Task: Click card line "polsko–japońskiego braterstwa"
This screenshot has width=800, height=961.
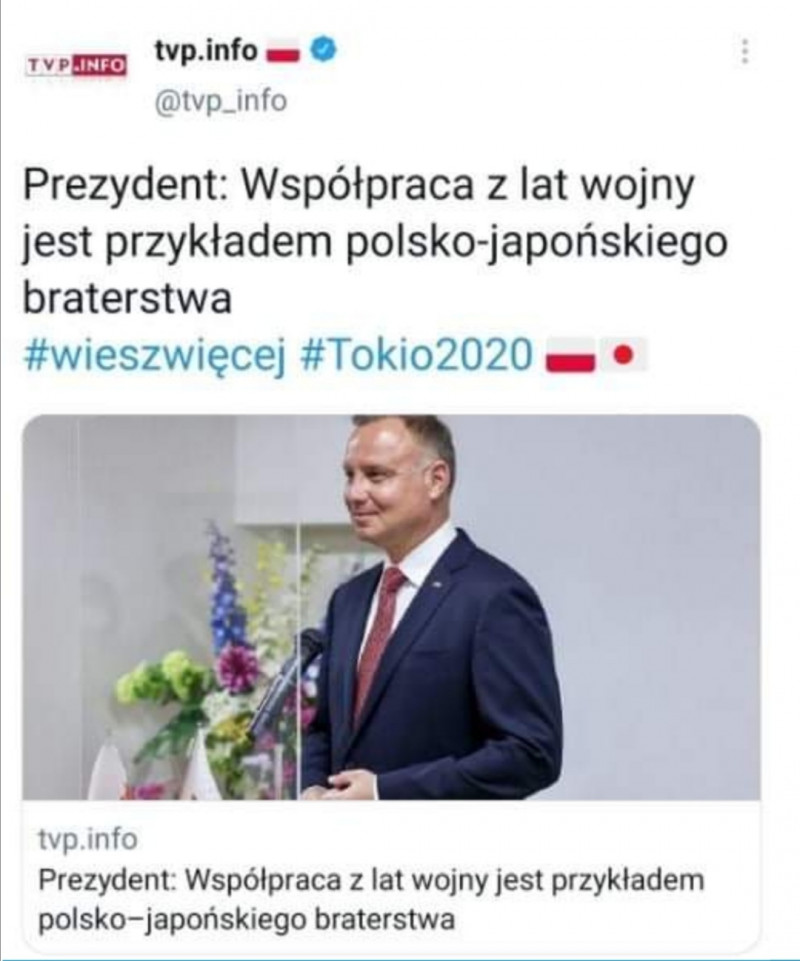Action: coord(246,919)
